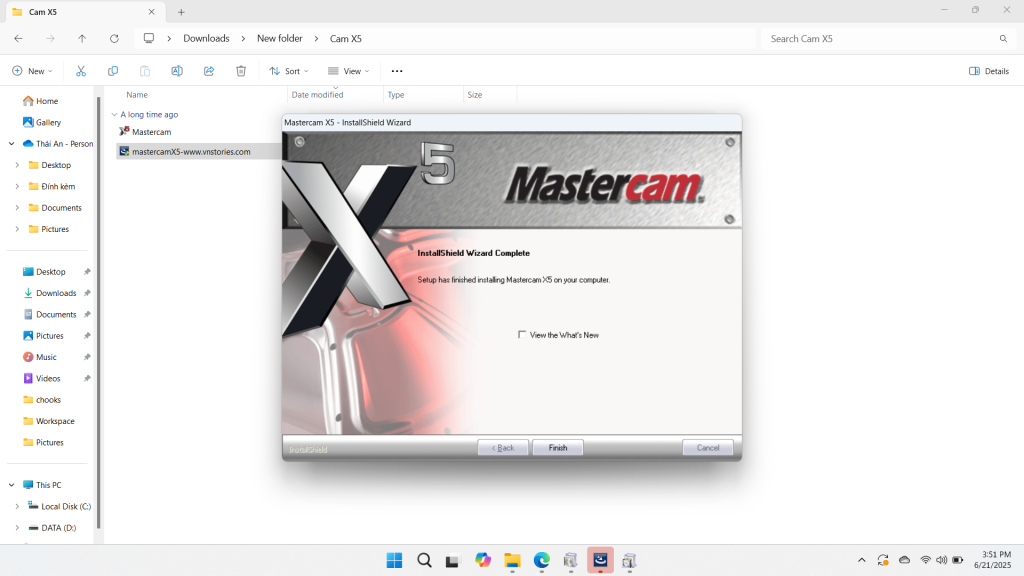This screenshot has height=576, width=1024.
Task: Open the See more ellipsis menu
Action: coord(397,71)
